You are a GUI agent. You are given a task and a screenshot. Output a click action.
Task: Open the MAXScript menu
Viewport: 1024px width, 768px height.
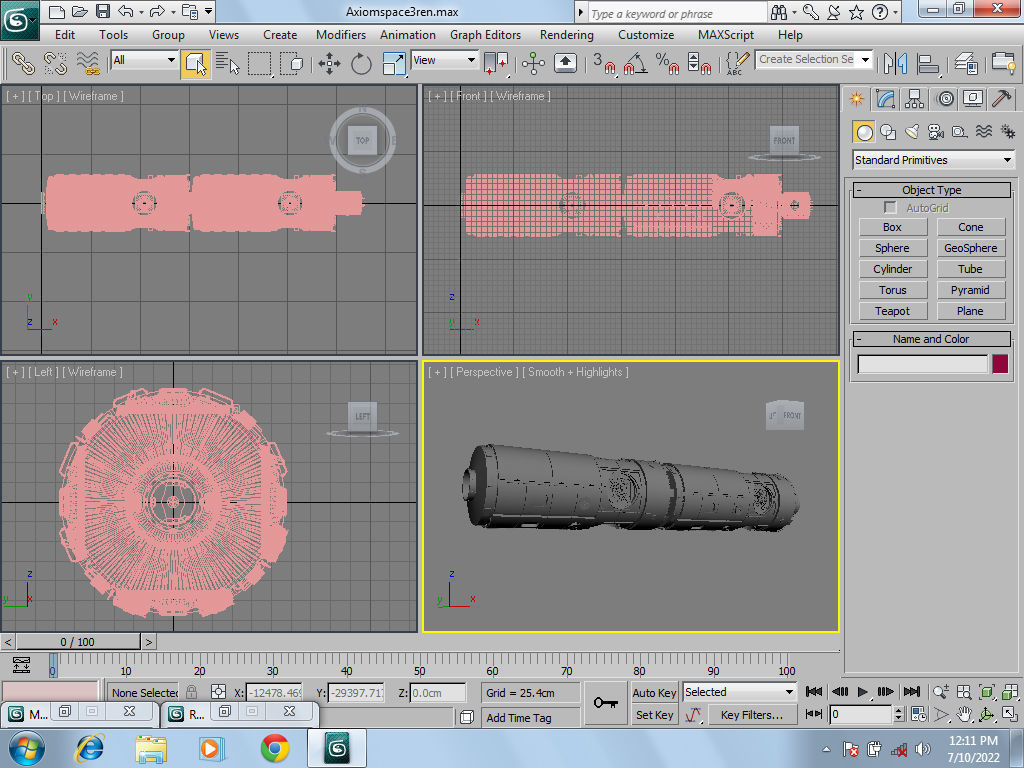coord(726,35)
